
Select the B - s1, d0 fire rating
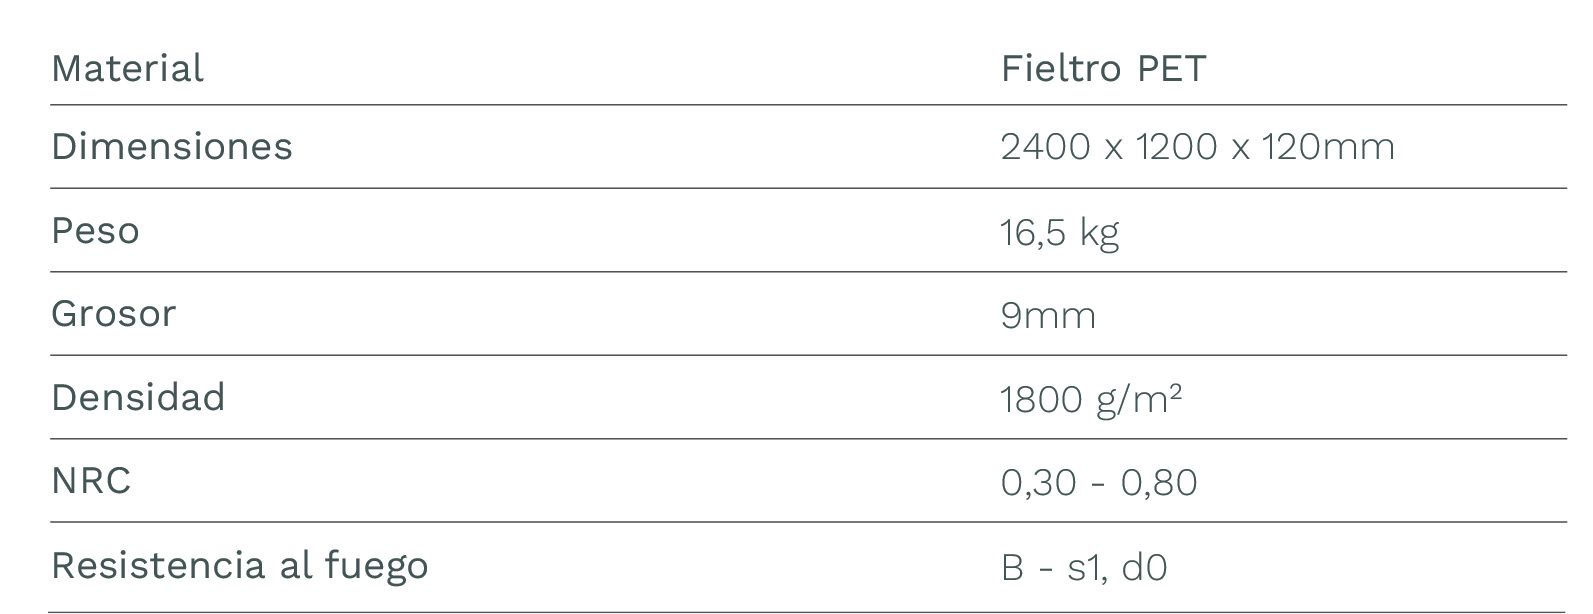pos(1083,567)
